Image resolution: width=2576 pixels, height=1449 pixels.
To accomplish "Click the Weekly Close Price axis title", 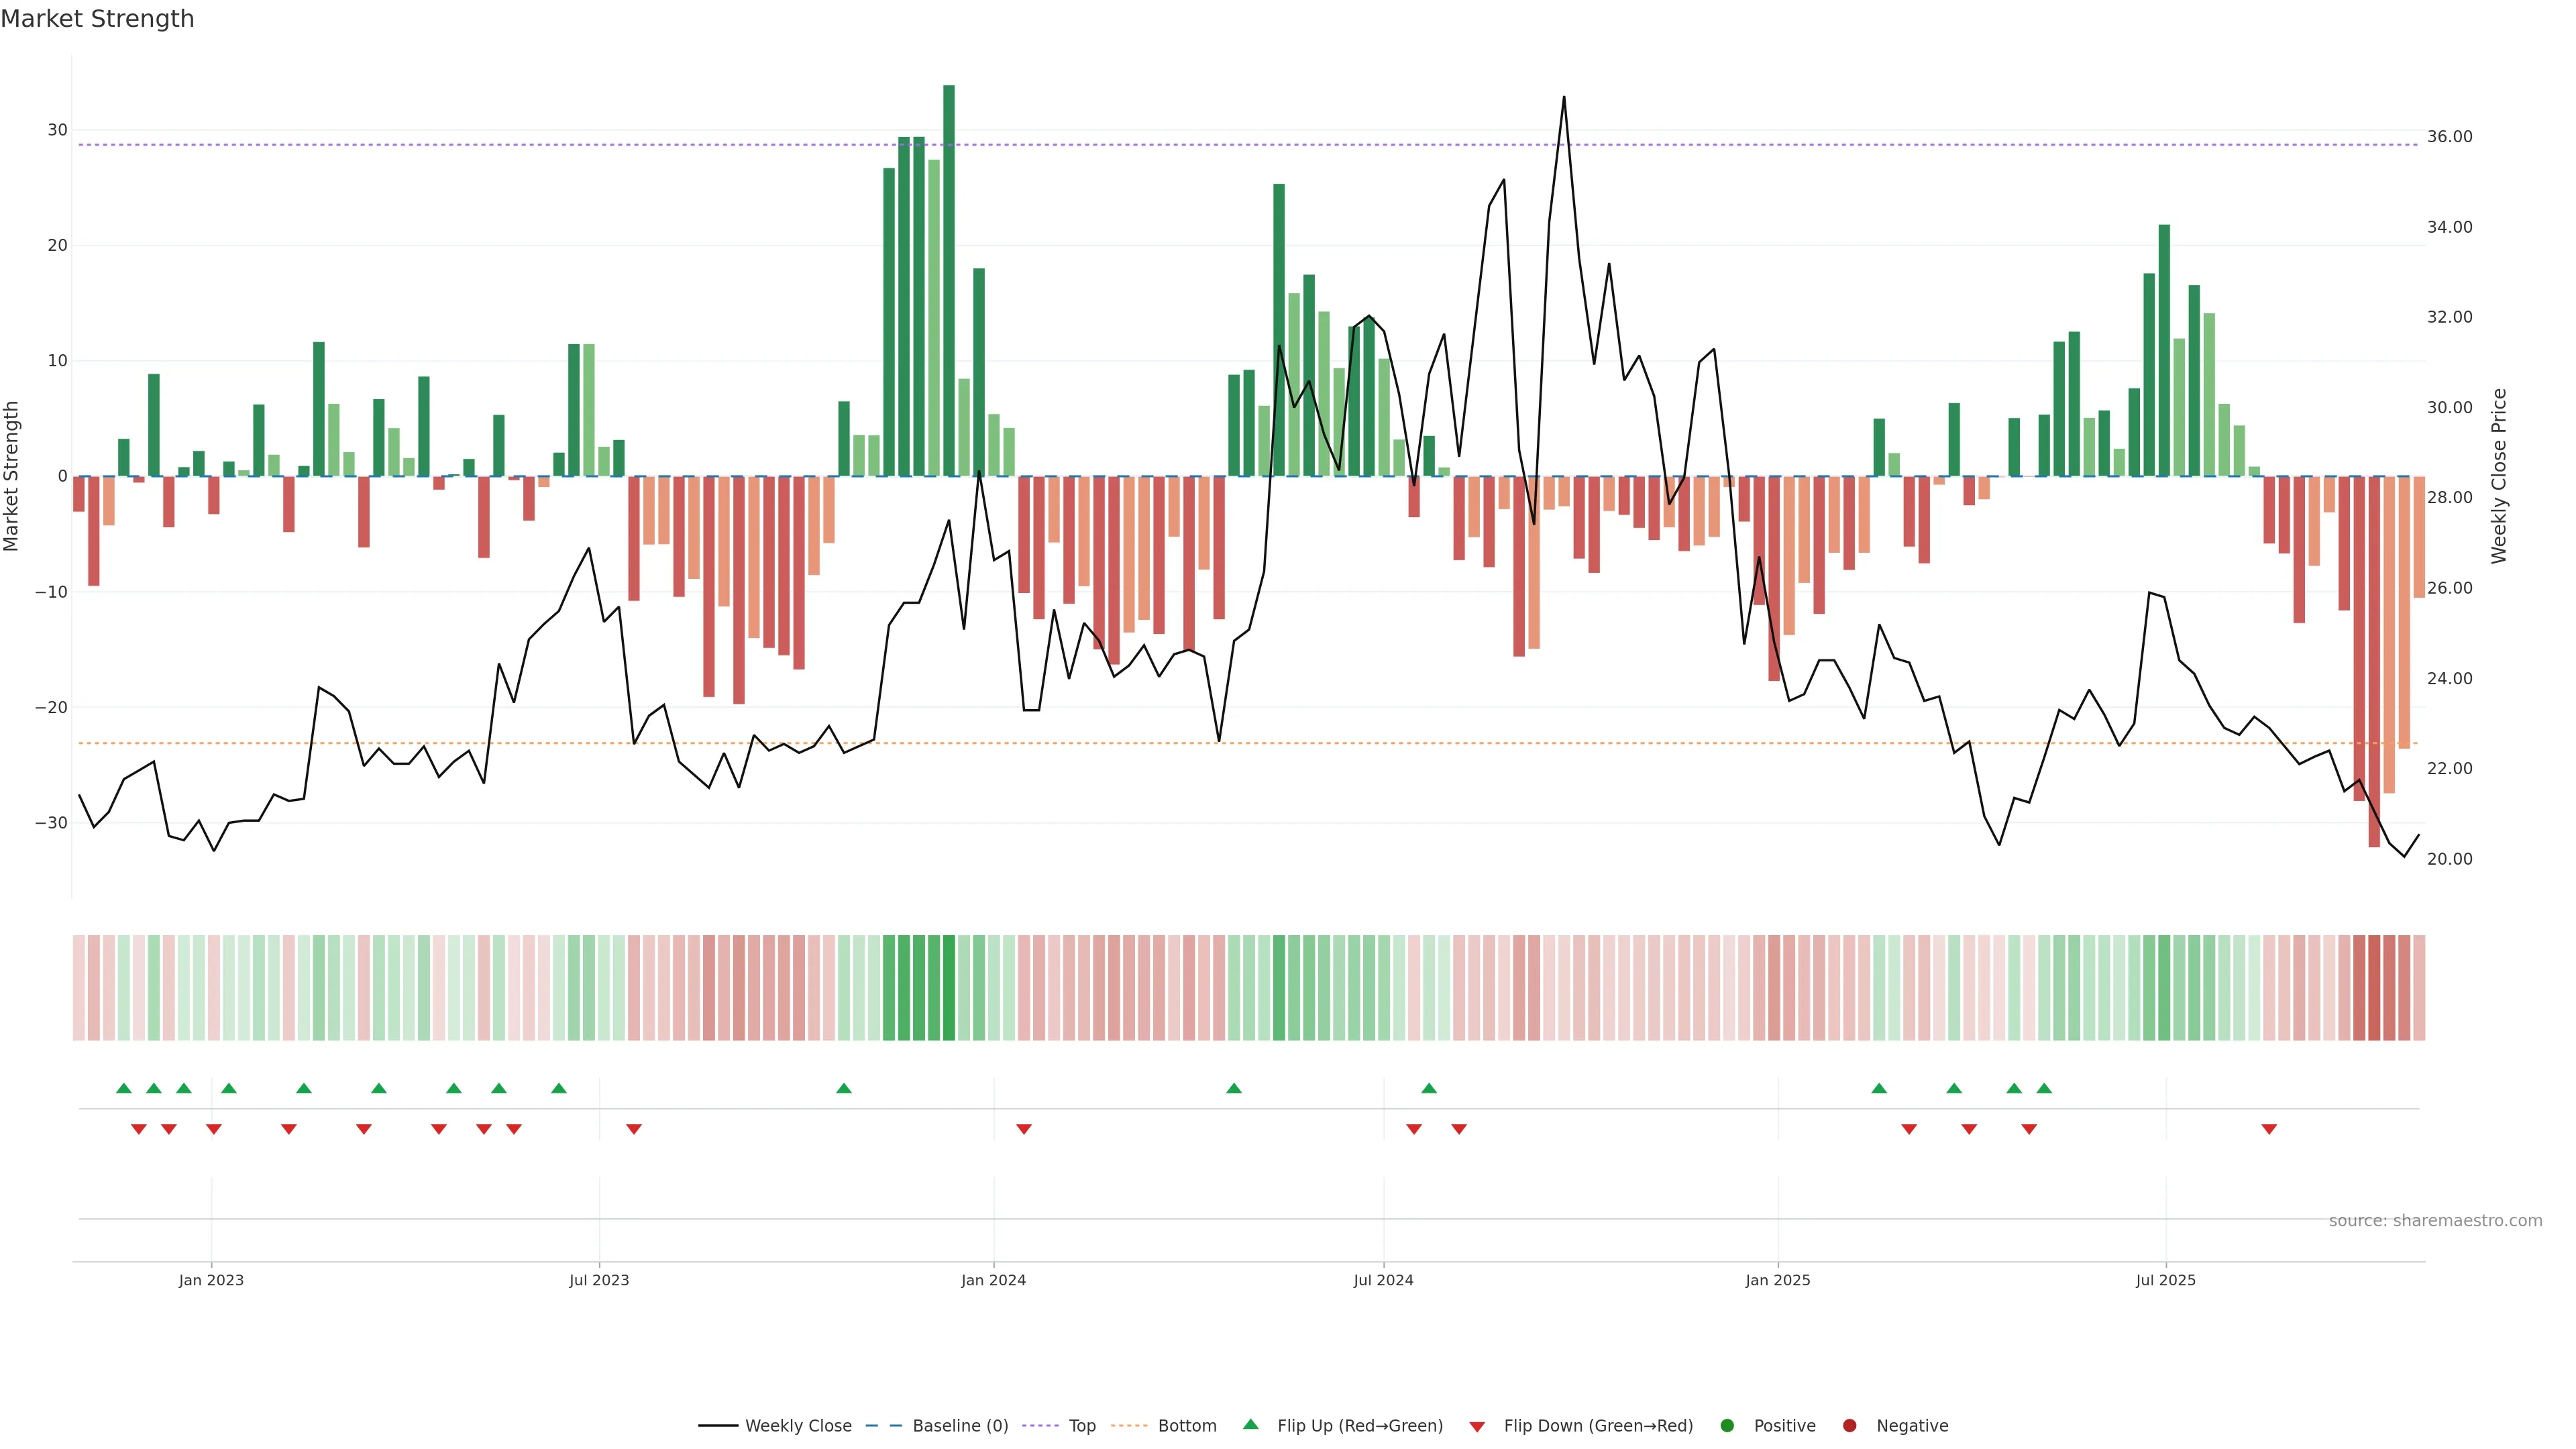I will (2499, 476).
